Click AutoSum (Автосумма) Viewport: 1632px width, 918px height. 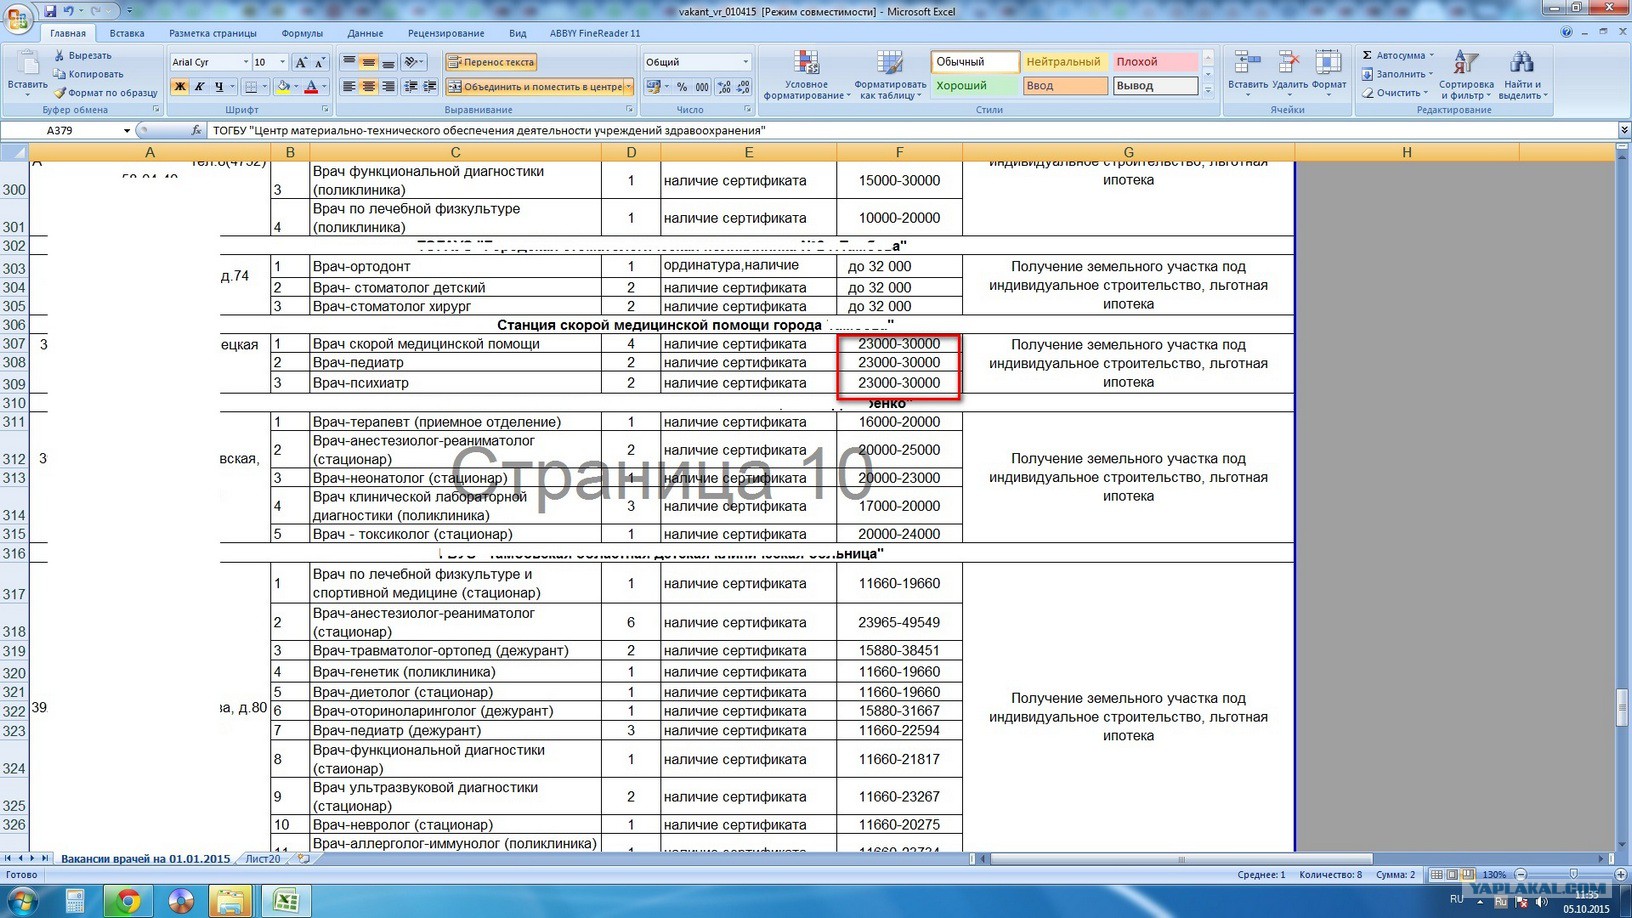(x=1398, y=55)
